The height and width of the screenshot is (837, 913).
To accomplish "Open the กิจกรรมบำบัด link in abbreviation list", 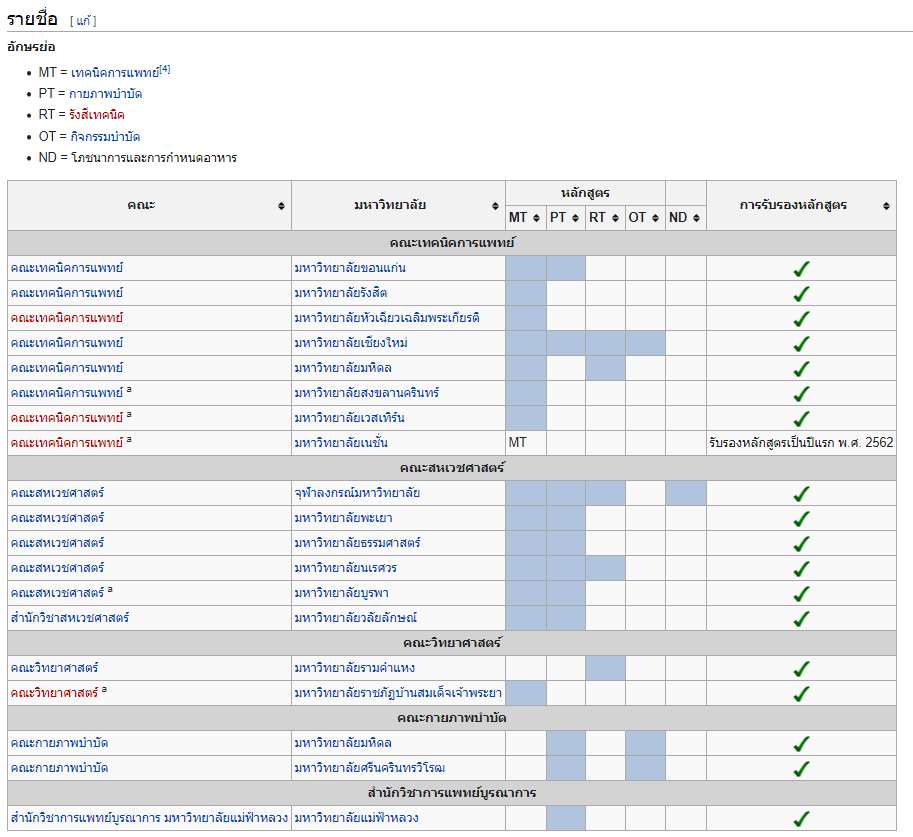I will [105, 136].
